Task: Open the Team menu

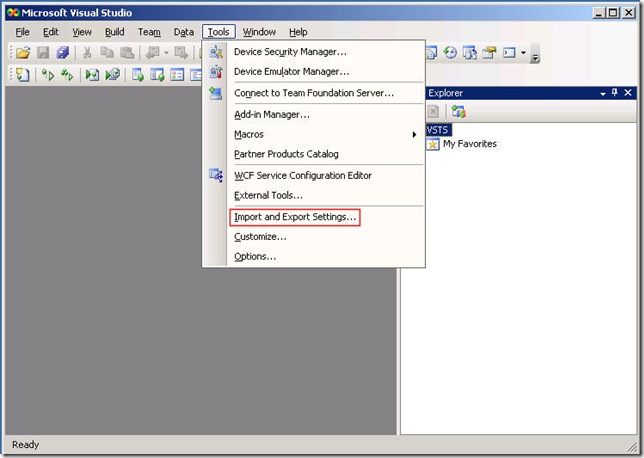Action: pos(149,32)
